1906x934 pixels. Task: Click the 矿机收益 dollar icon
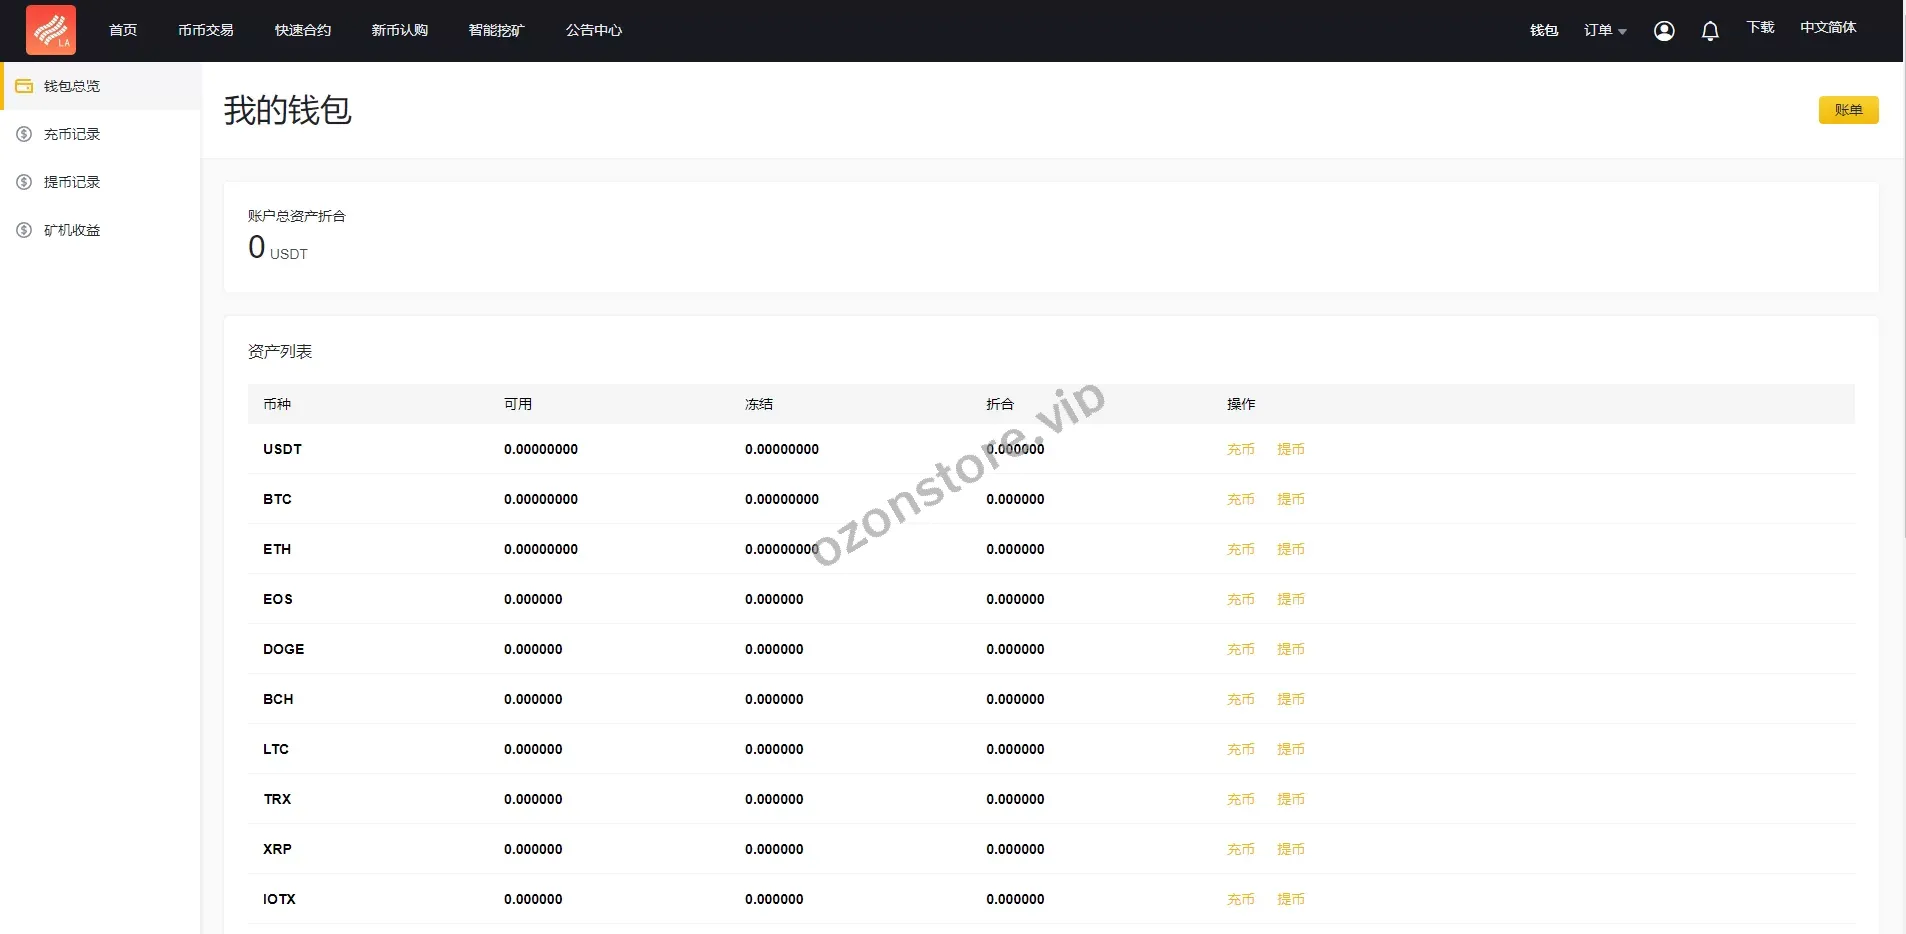pyautogui.click(x=24, y=230)
